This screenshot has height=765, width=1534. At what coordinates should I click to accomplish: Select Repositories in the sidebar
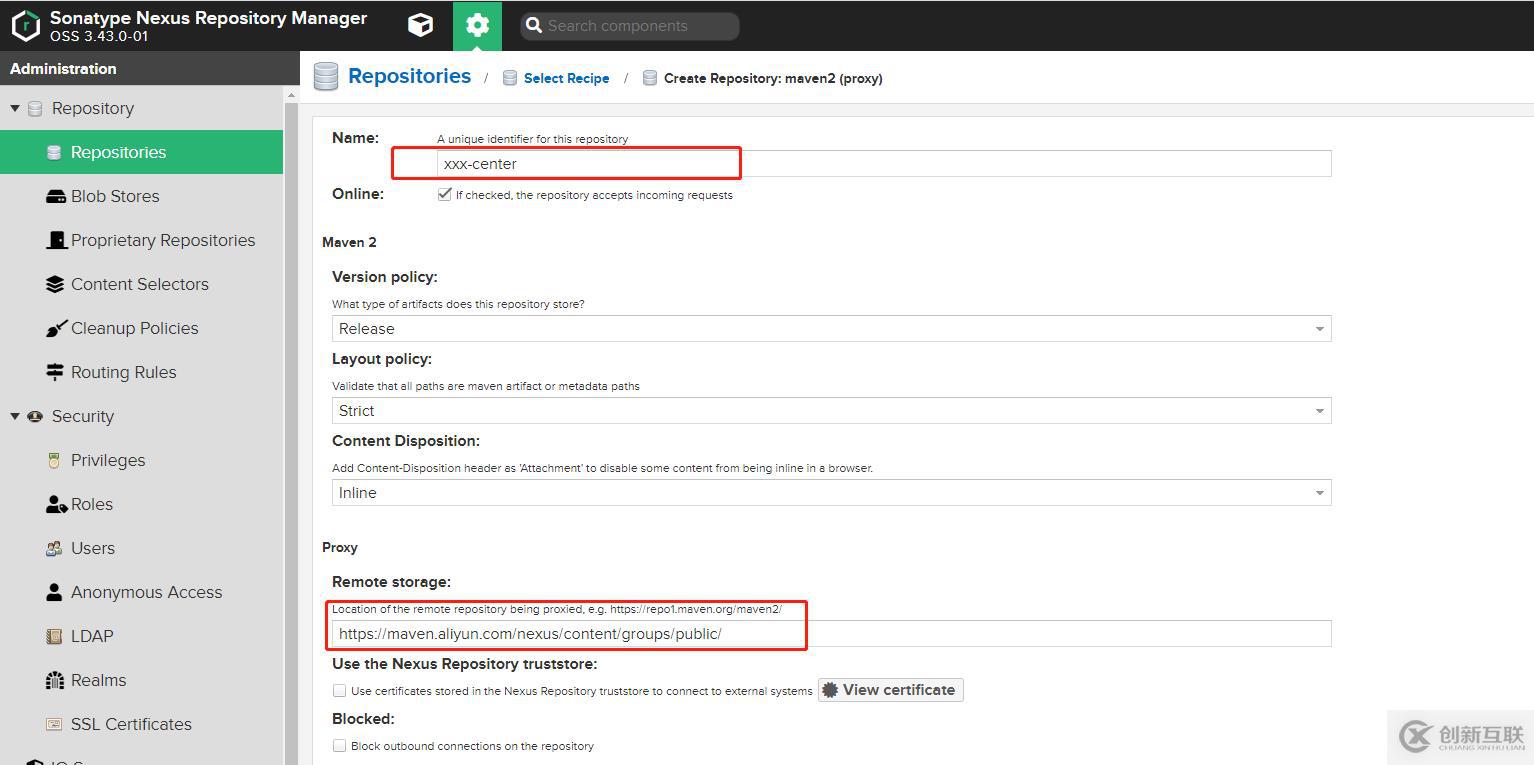pos(142,152)
